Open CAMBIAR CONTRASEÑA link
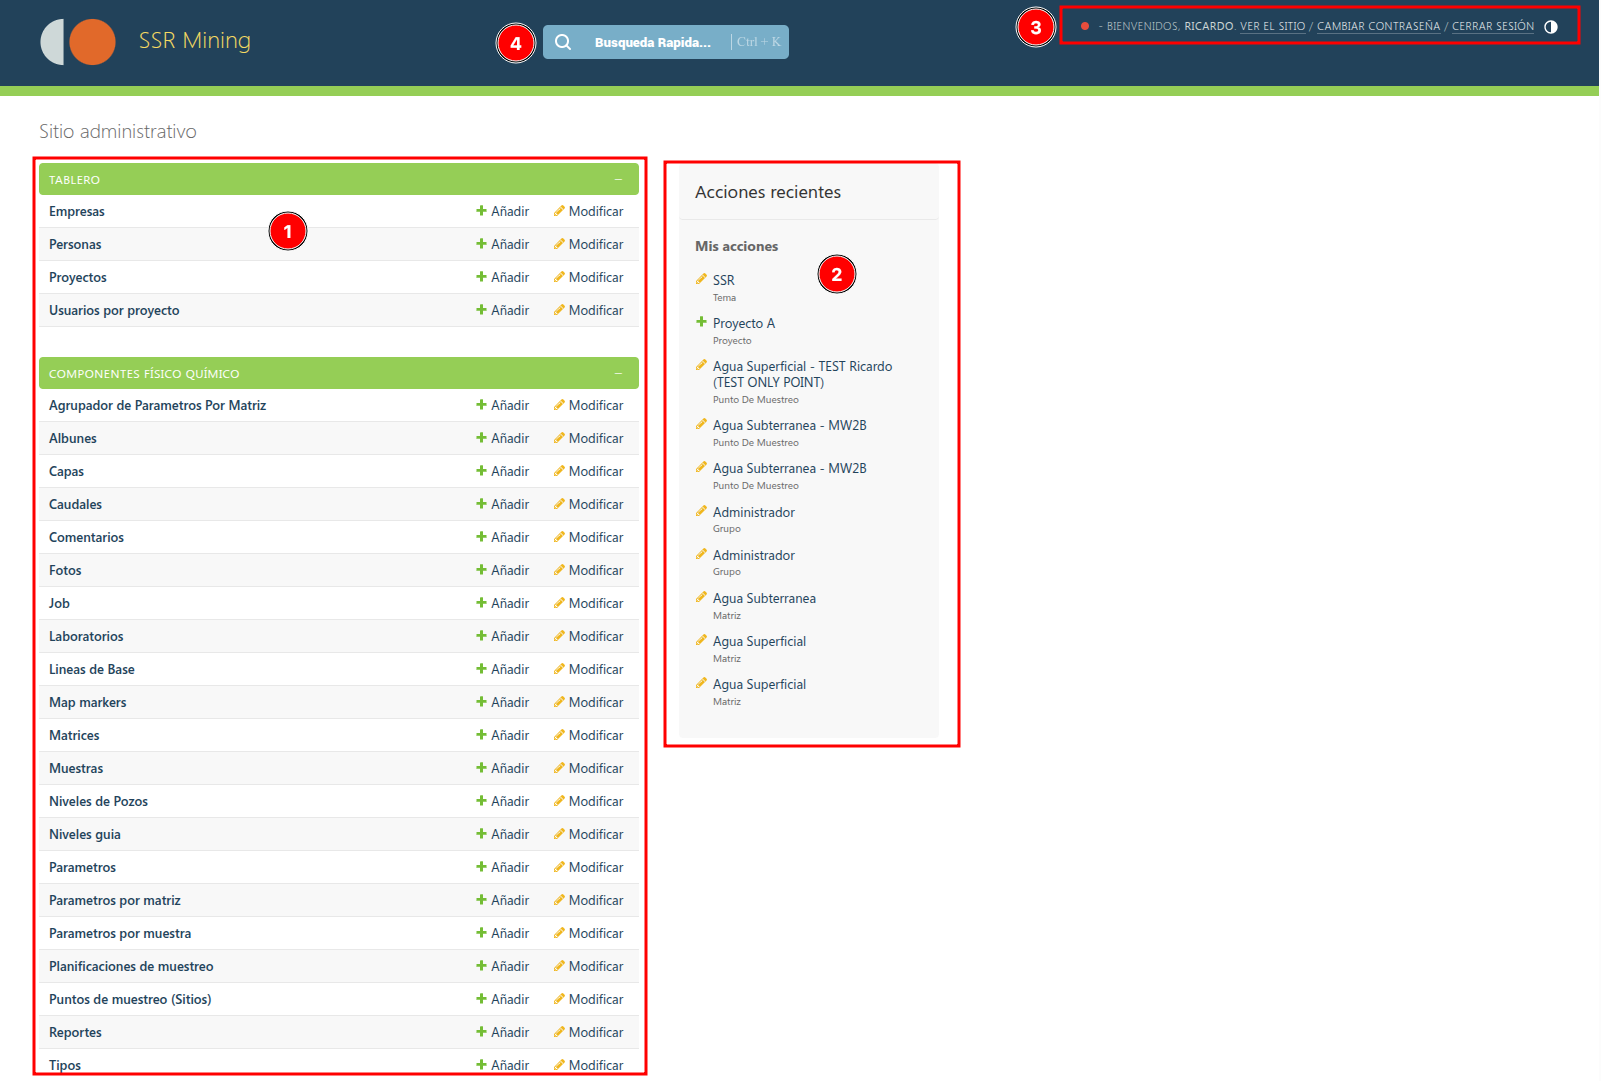The image size is (1601, 1082). [x=1377, y=26]
